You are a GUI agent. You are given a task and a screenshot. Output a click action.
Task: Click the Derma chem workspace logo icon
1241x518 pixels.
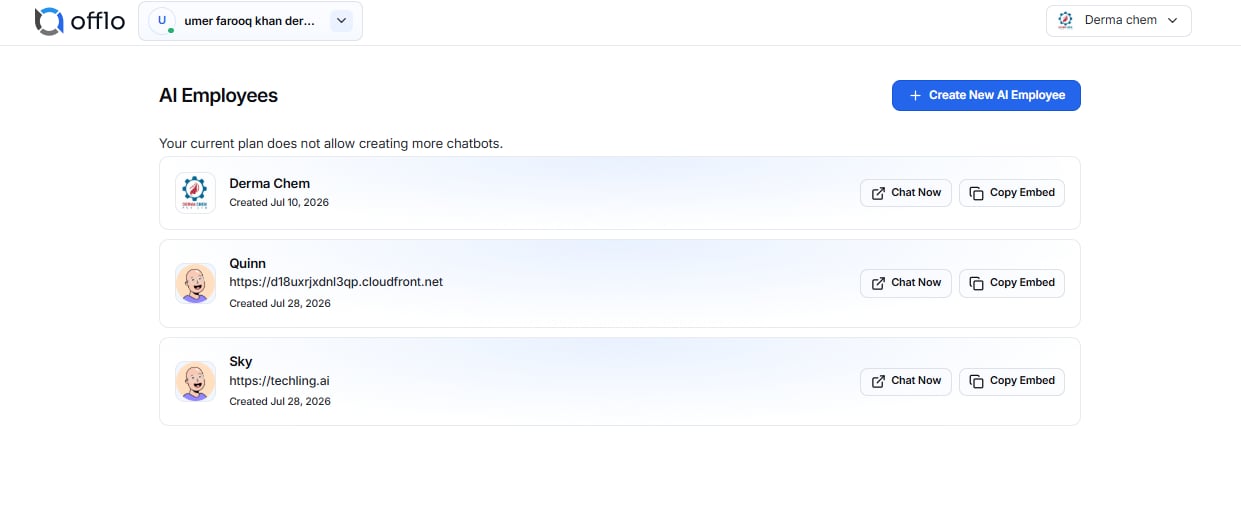coord(1065,20)
